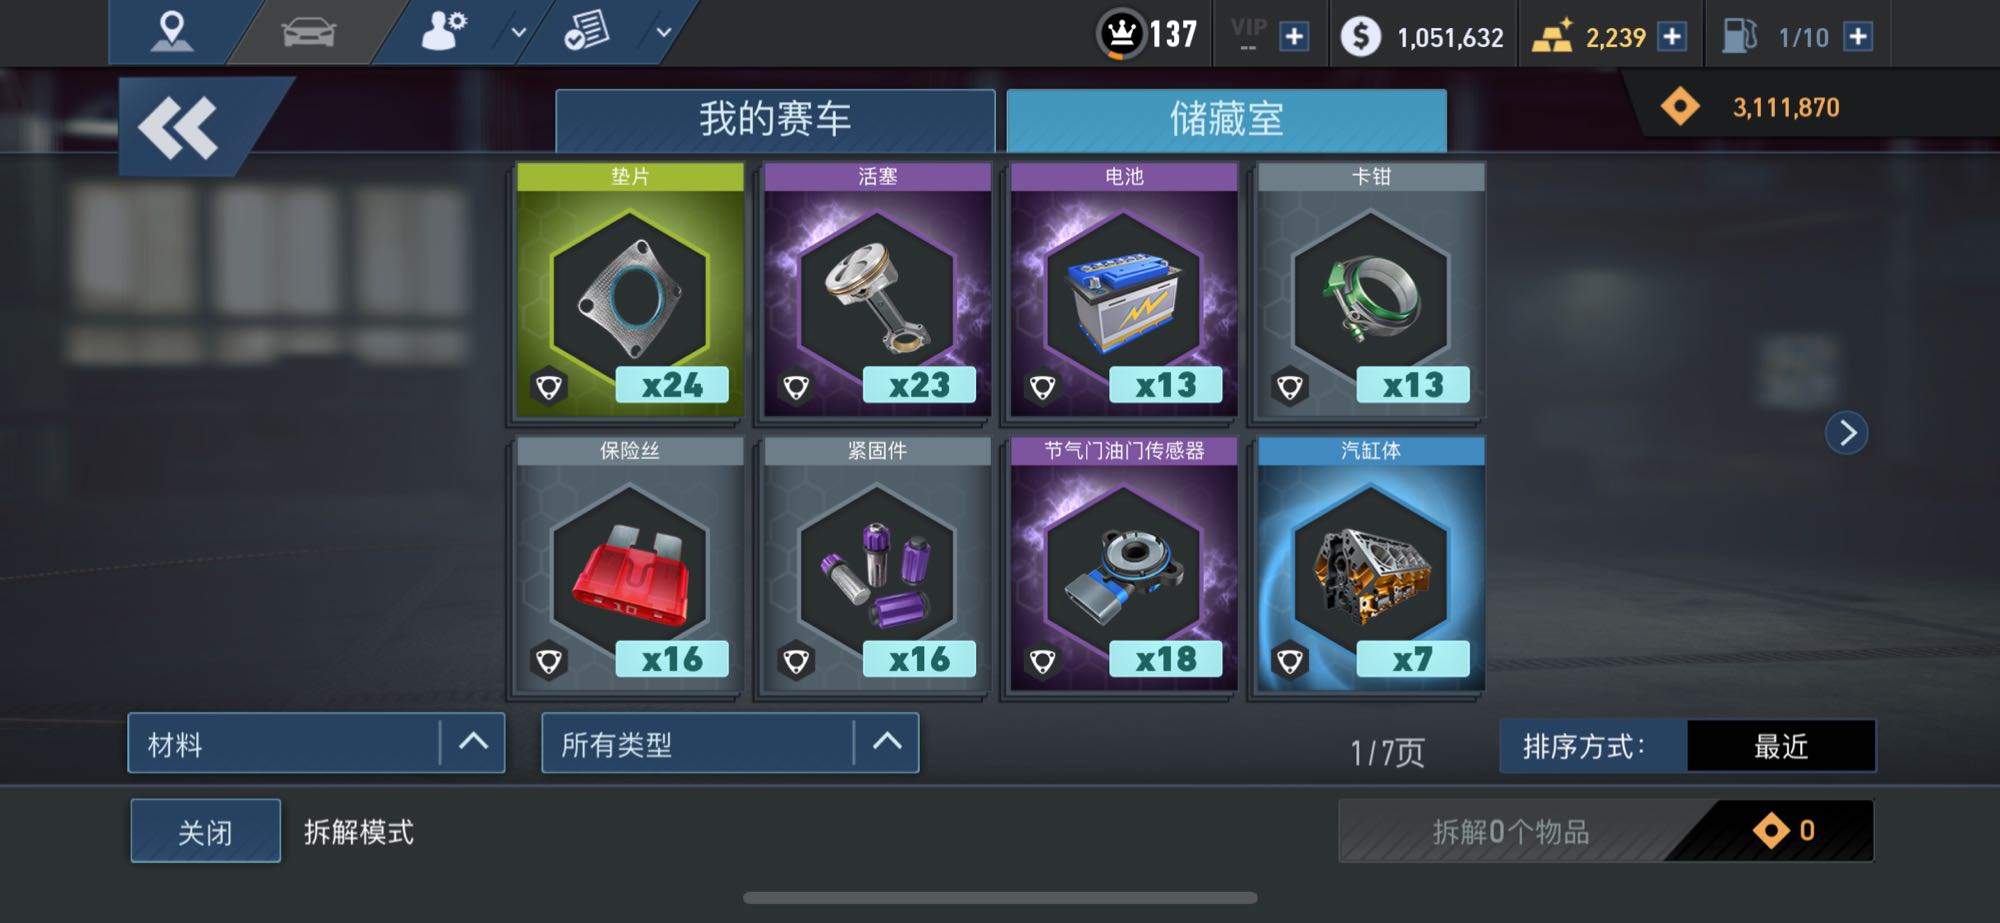Add VIP points with plus icon
Image resolution: width=2000 pixels, height=923 pixels.
click(x=1294, y=37)
